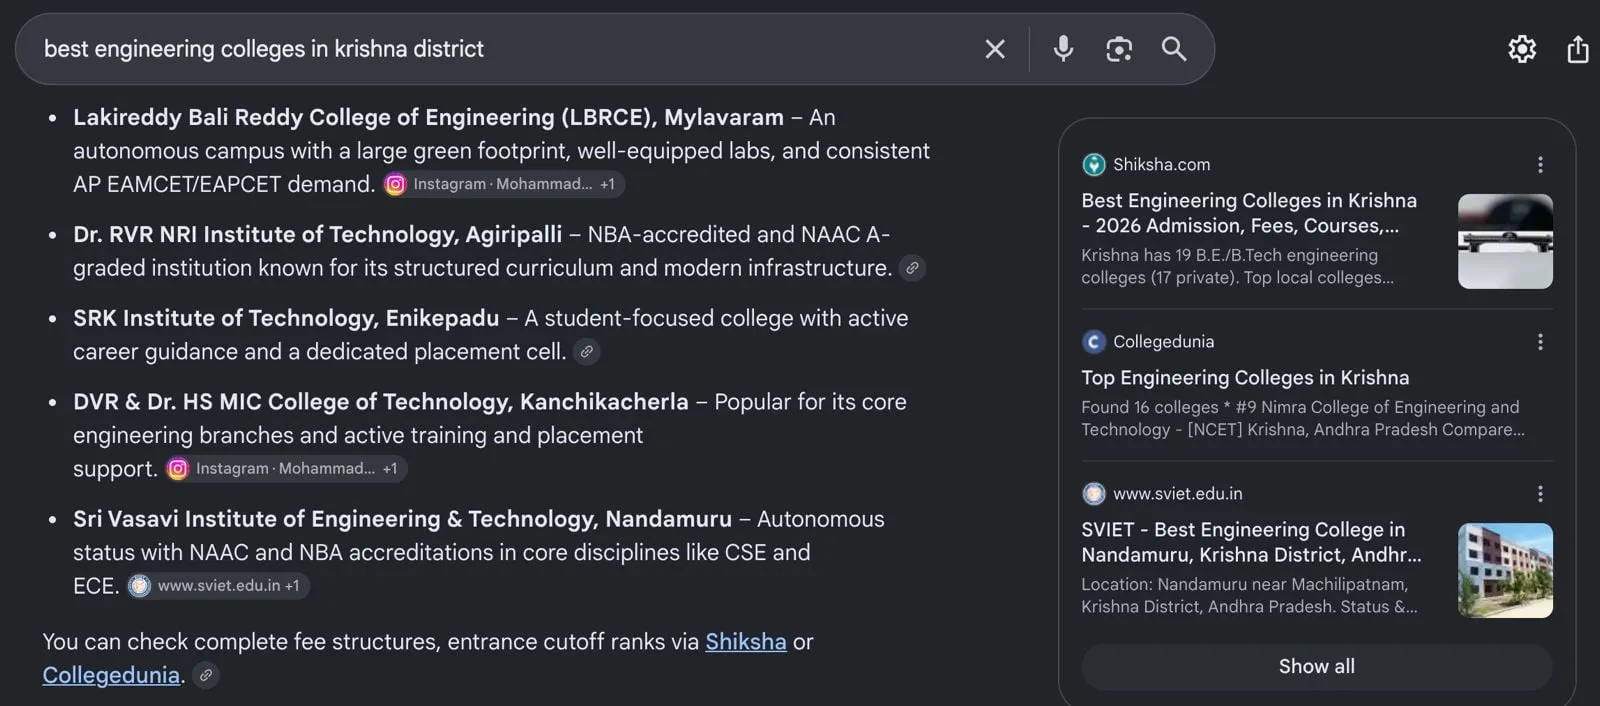Viewport: 1600px width, 706px height.
Task: Open Best Engineering Colleges in Krishna Shiksha result
Action: tap(1249, 213)
